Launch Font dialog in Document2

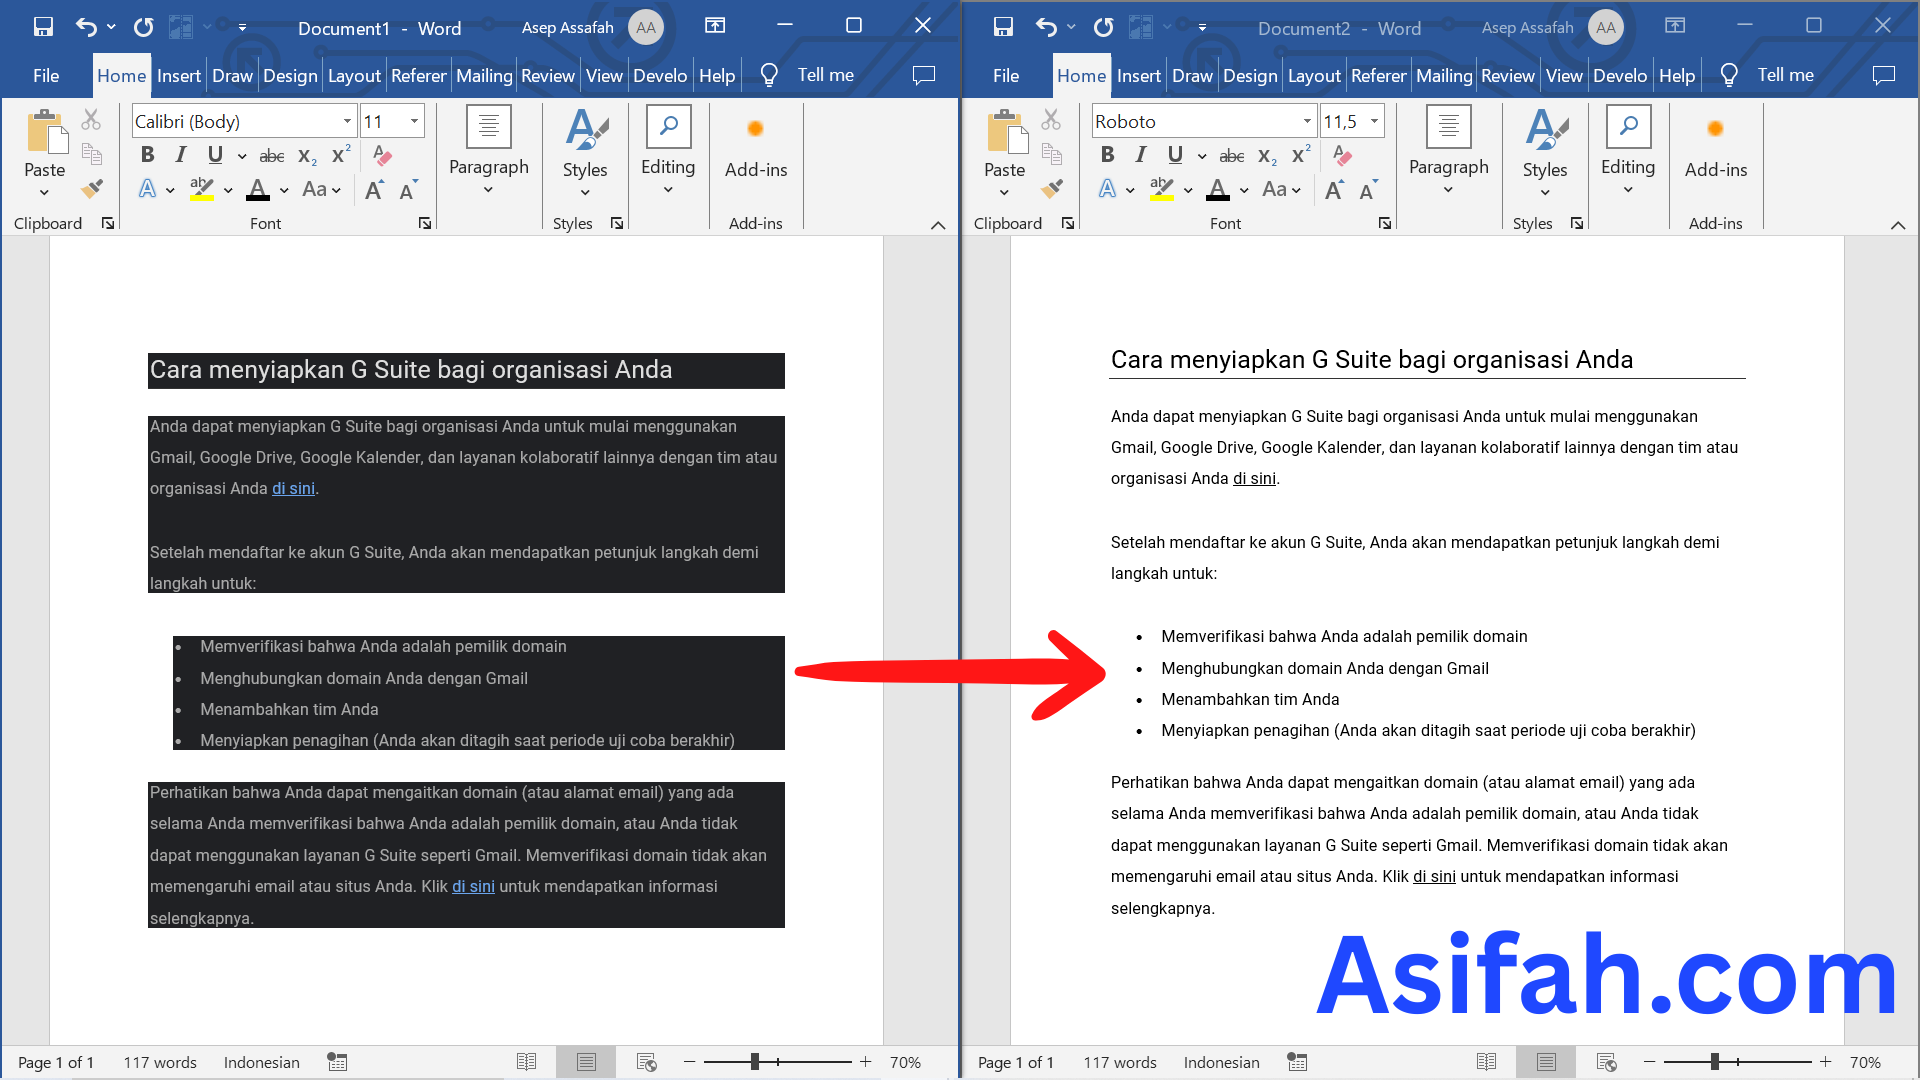click(x=1385, y=223)
